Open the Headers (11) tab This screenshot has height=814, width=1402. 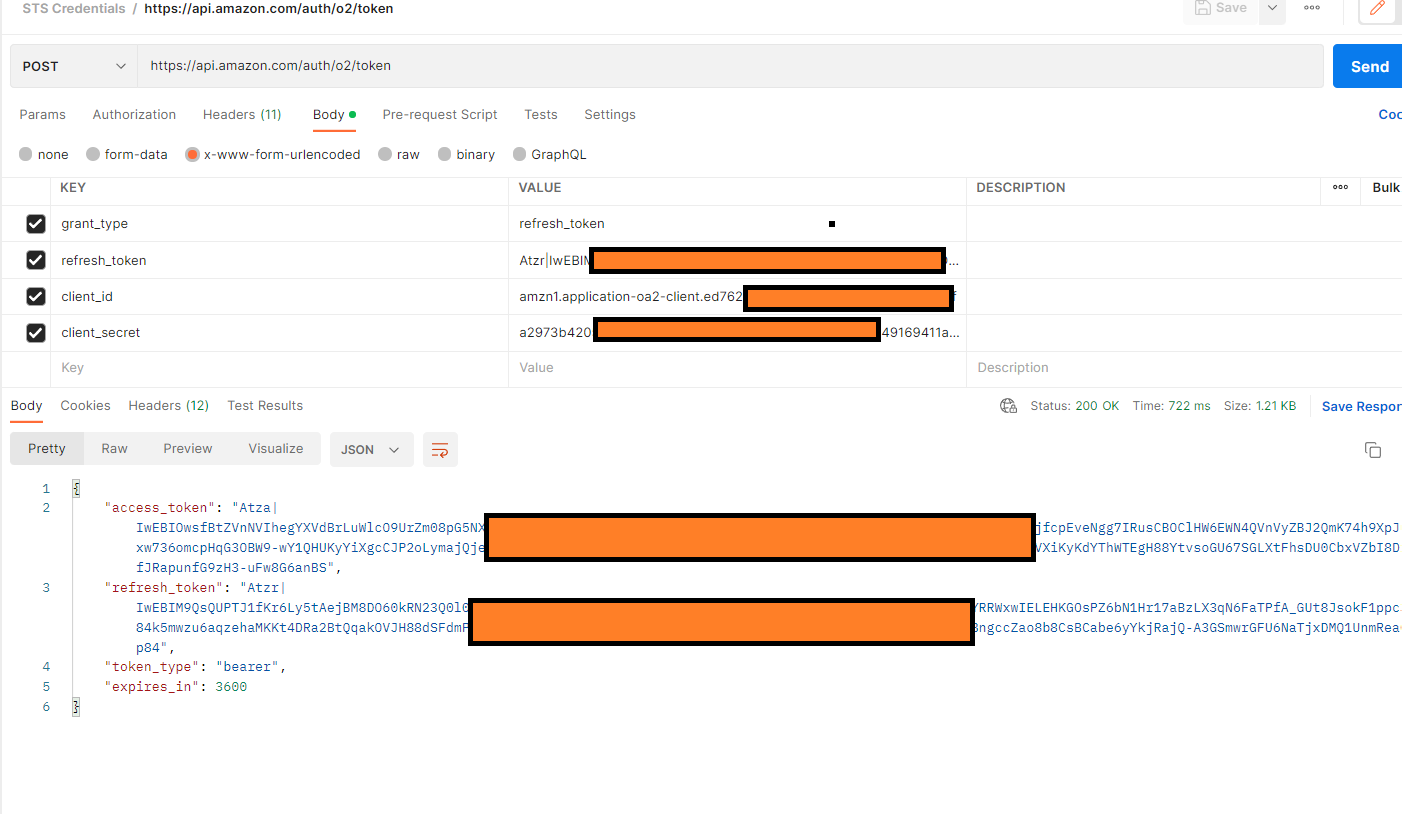point(242,115)
